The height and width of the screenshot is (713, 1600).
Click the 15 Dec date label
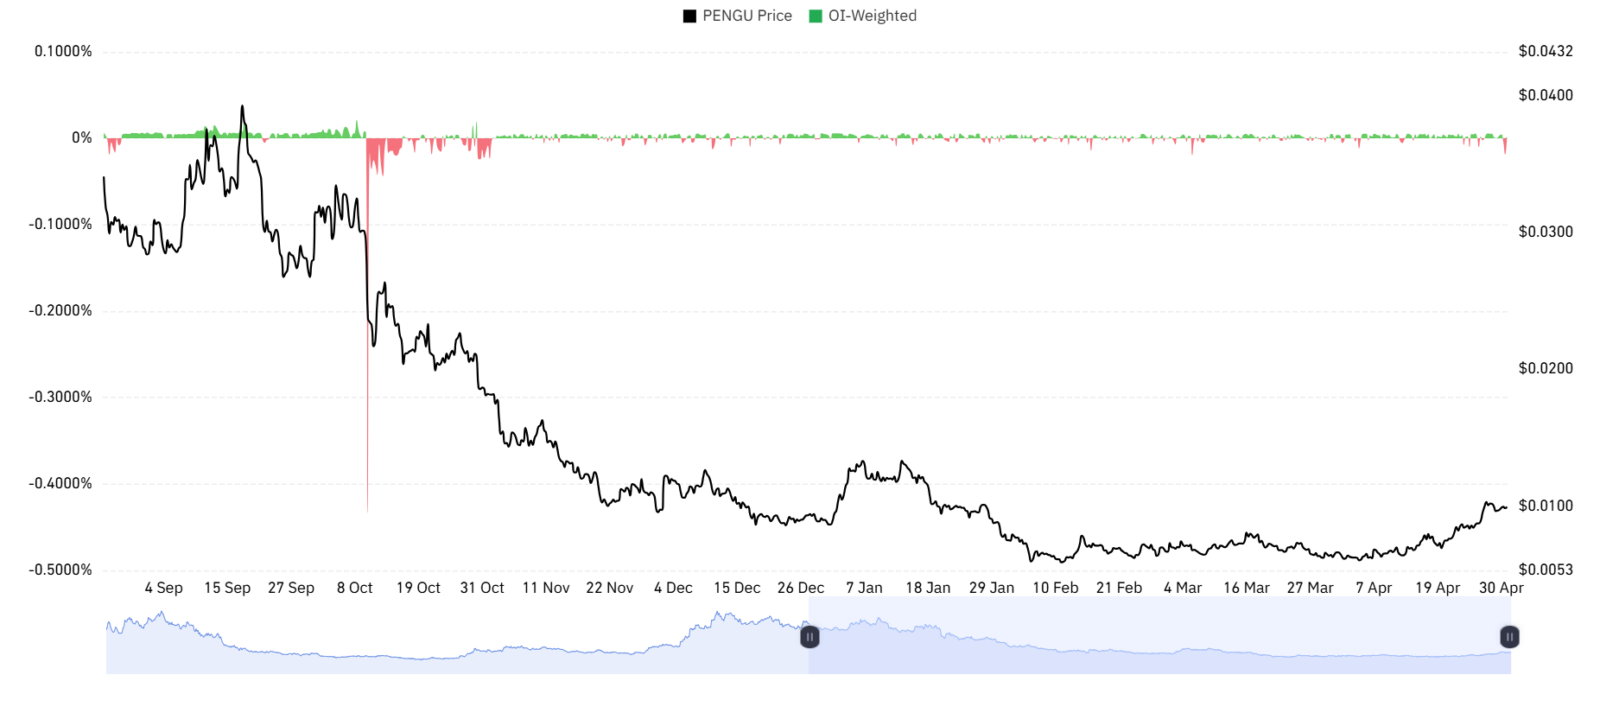(737, 588)
